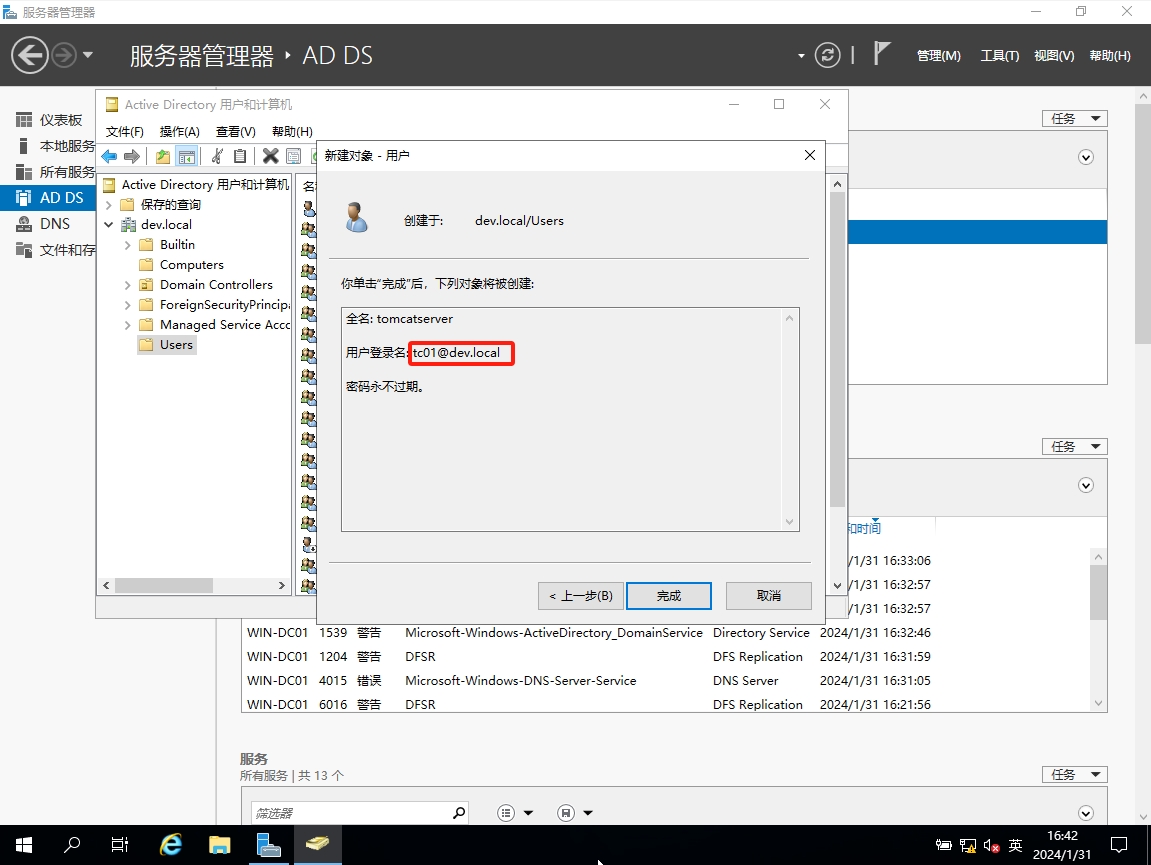
Task: Toggle the show/hide console tree icon
Action: tap(186, 156)
